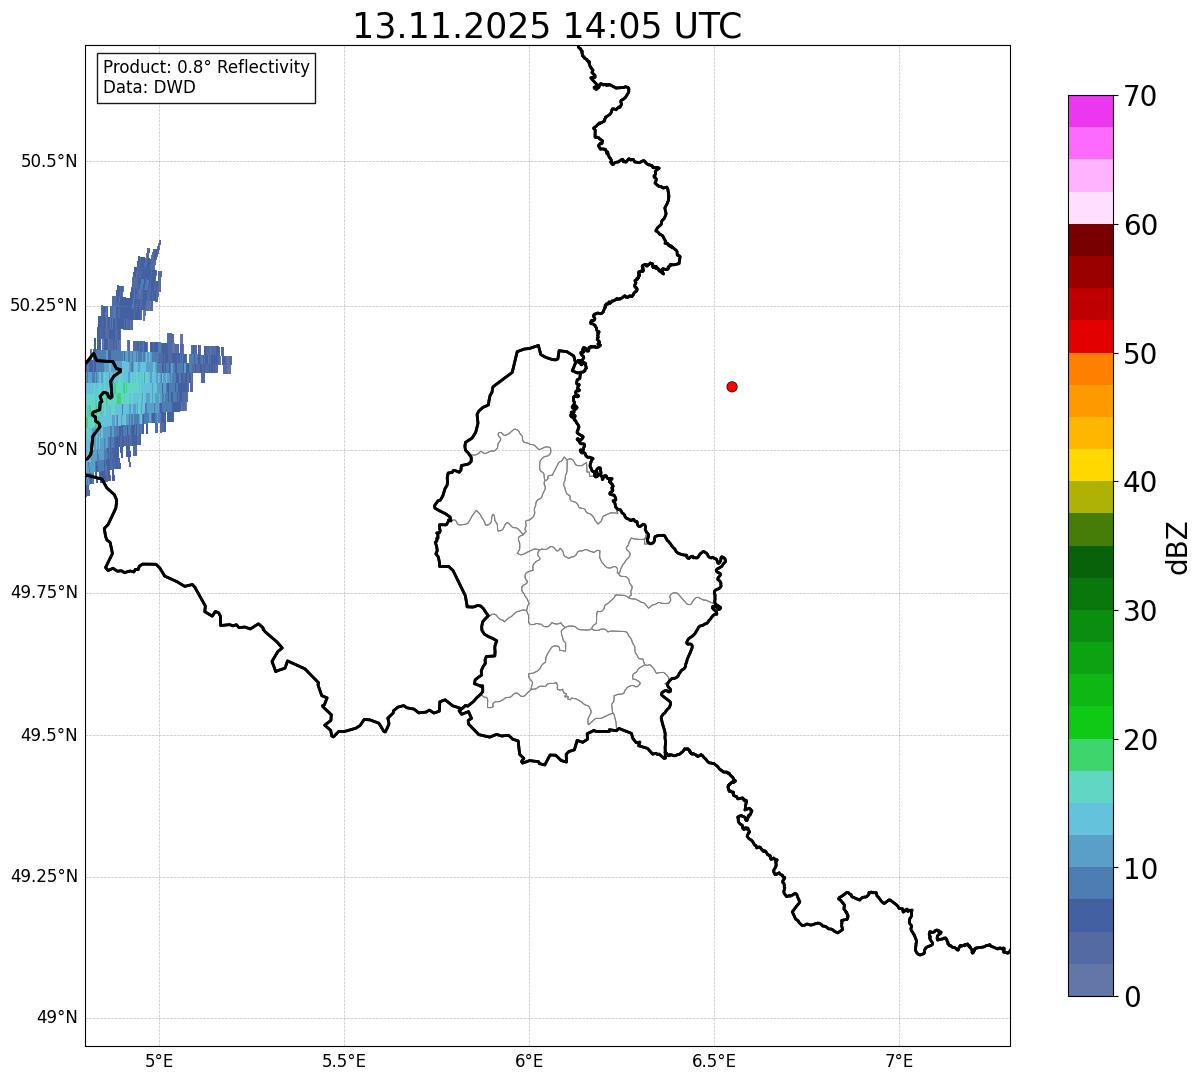The image size is (1202, 1081).
Task: Click the dBZ colorbar axis label
Action: pyautogui.click(x=1177, y=547)
